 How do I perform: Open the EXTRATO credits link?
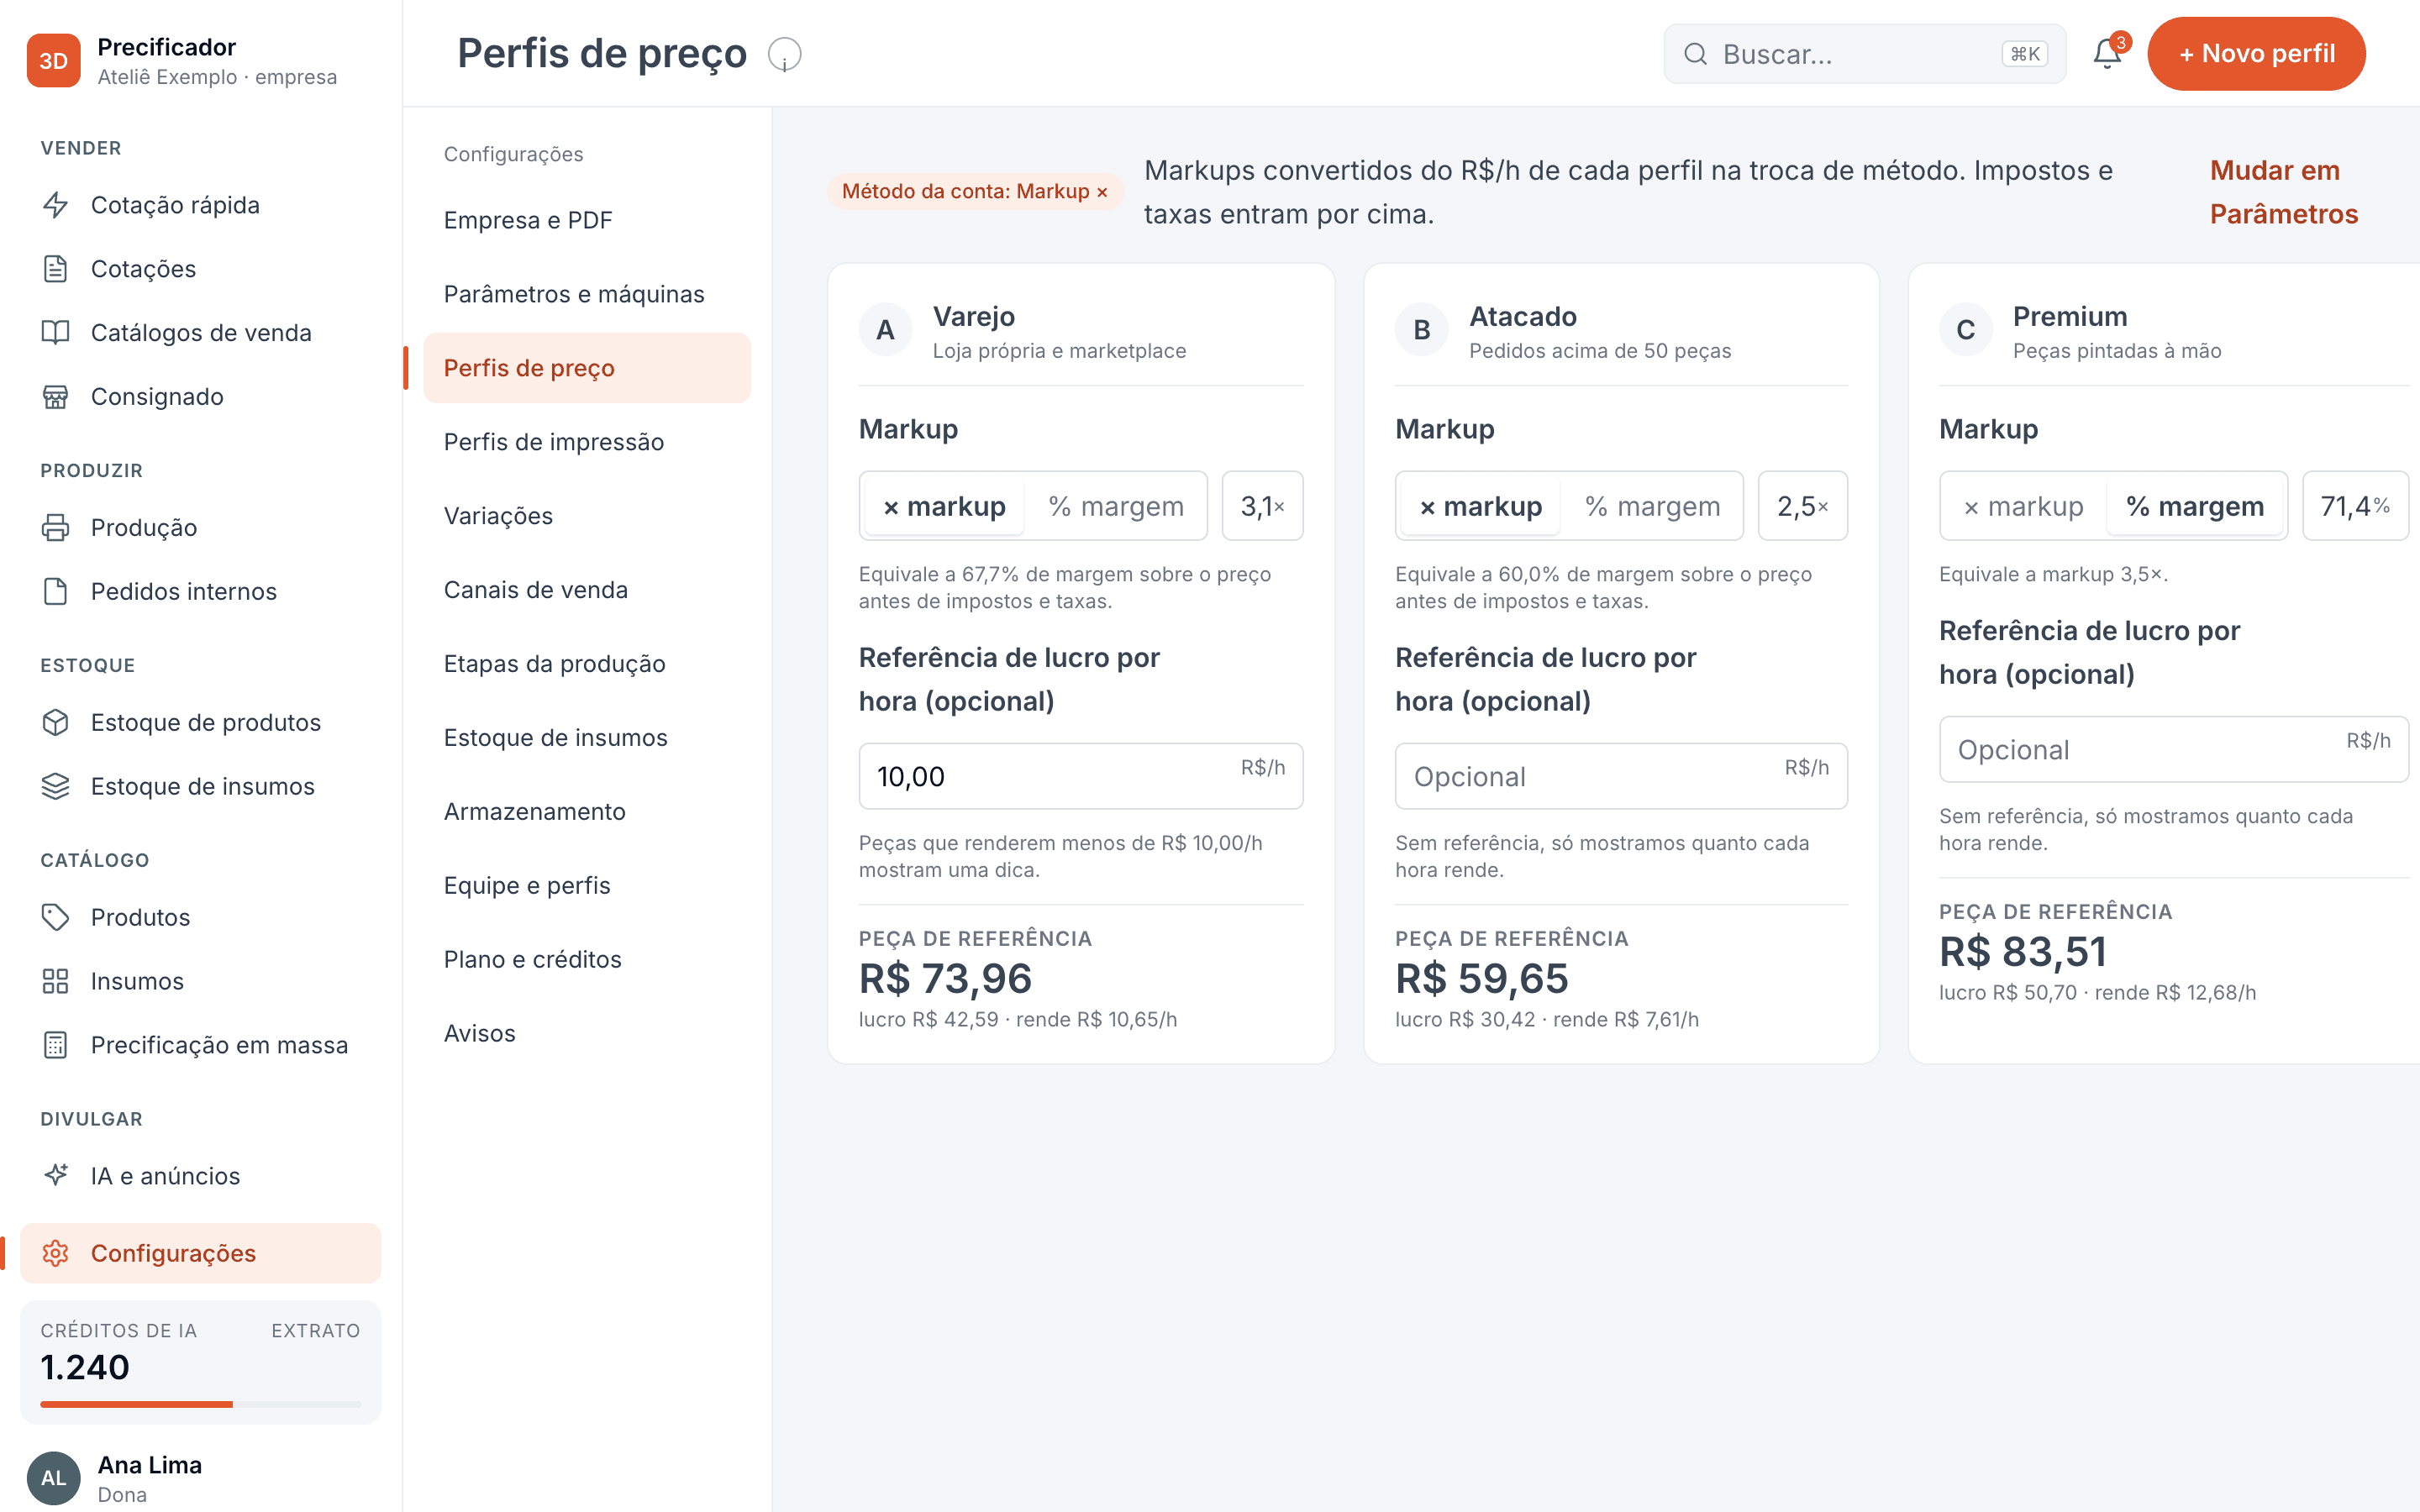[x=316, y=1331]
